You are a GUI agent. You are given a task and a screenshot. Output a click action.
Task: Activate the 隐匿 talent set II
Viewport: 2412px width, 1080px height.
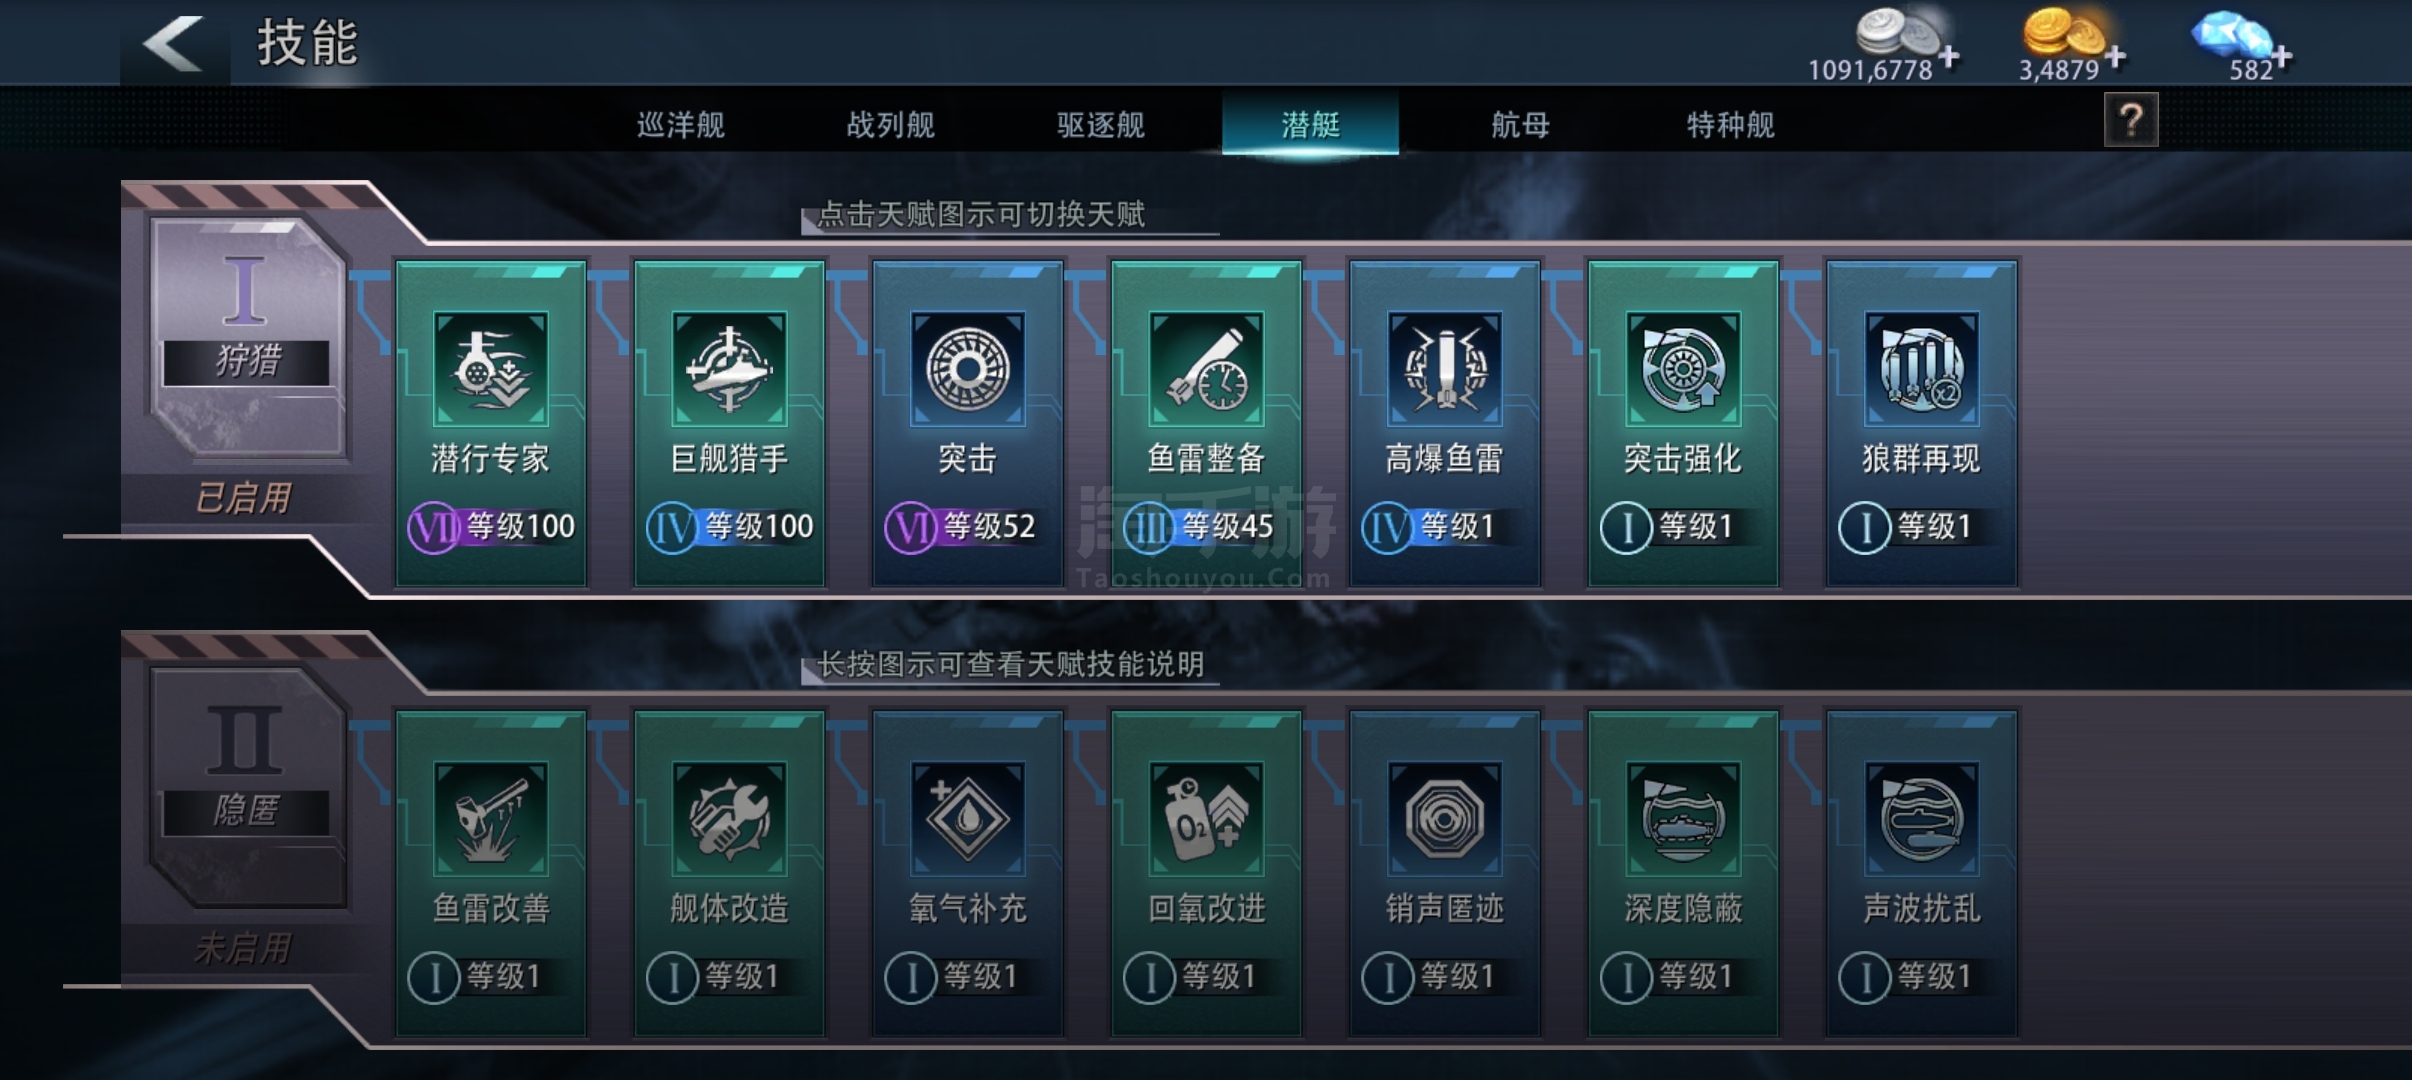(247, 788)
